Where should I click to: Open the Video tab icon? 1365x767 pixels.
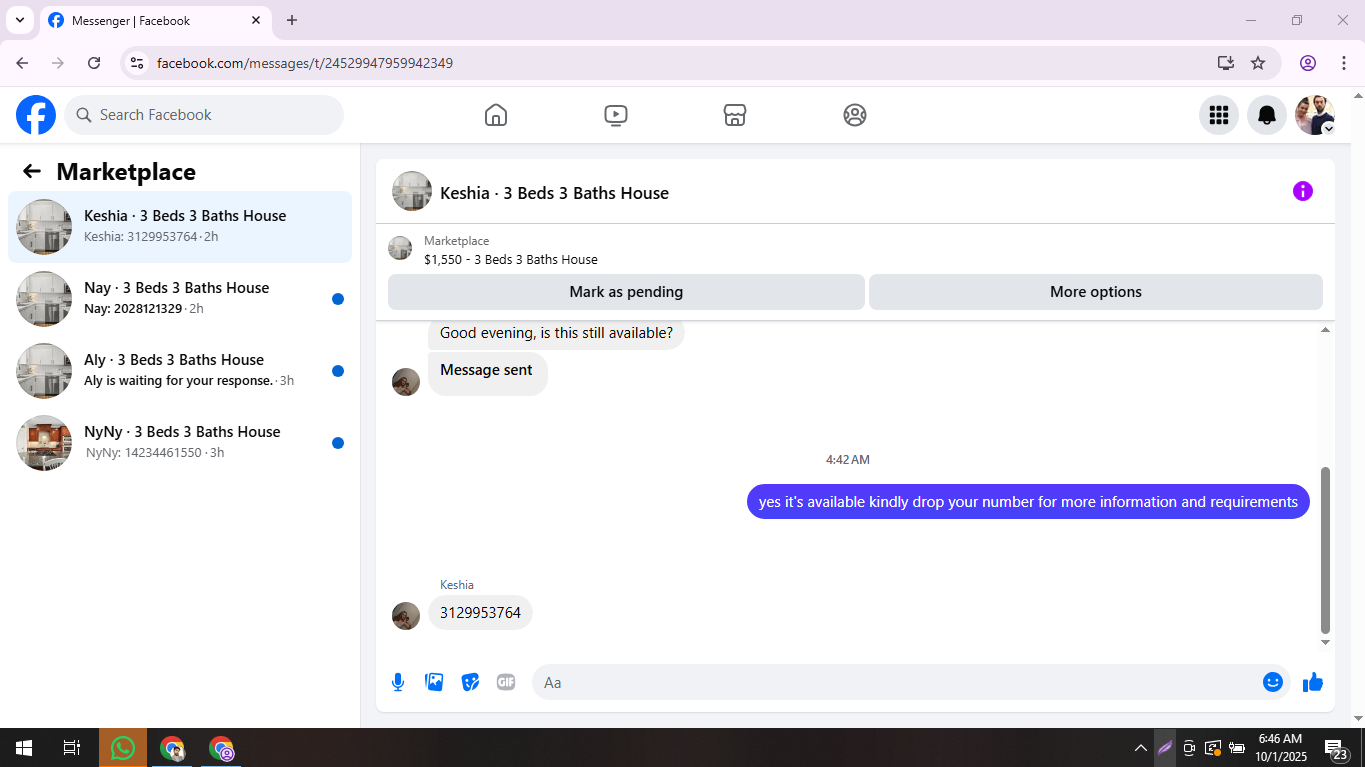coord(616,115)
